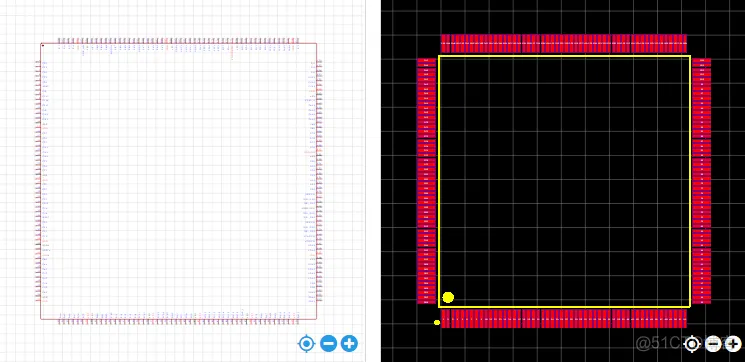Image resolution: width=745 pixels, height=362 pixels.
Task: Zoom in on the schematic symbol preview
Action: [349, 343]
